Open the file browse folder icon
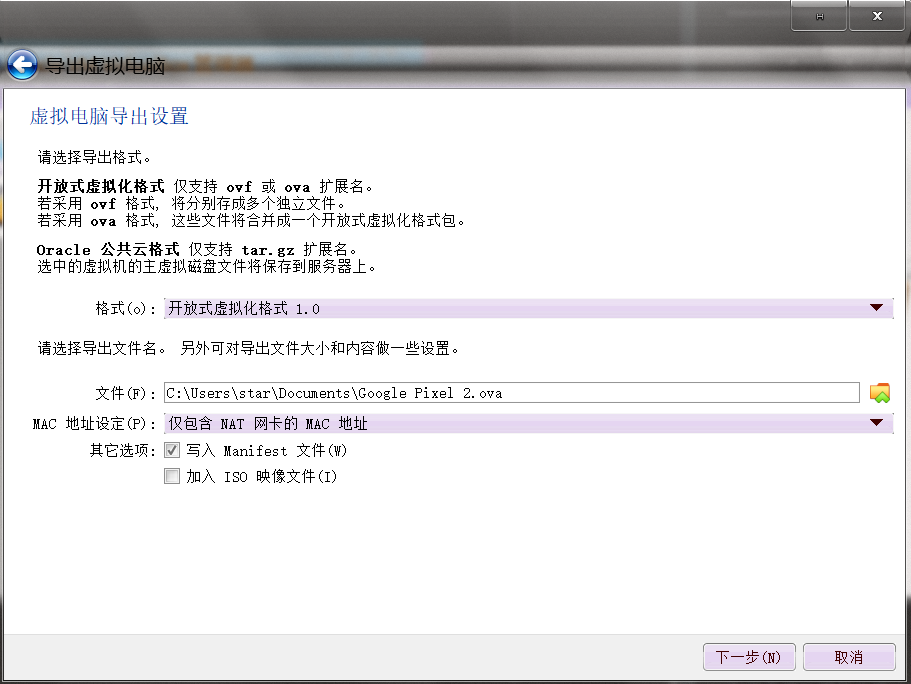Screen dimensions: 911x684 (880, 393)
